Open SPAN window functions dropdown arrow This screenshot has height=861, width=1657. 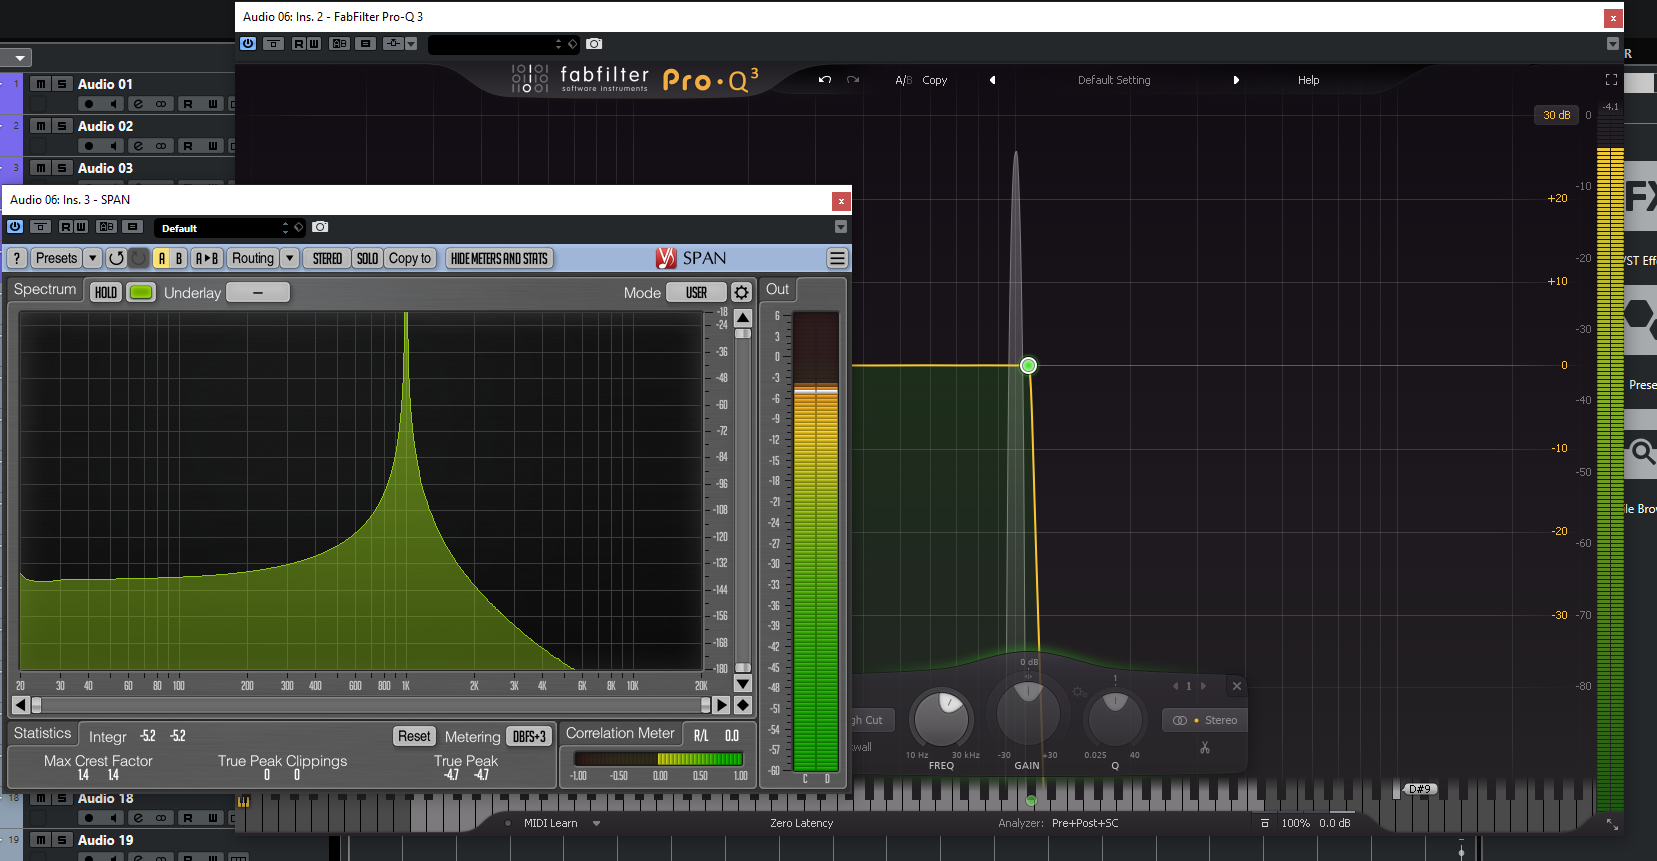click(841, 227)
